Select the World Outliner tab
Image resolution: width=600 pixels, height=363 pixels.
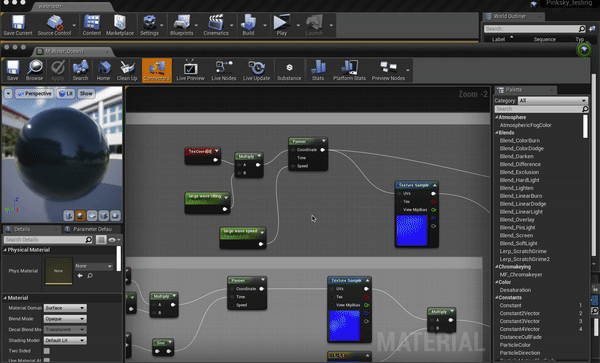pyautogui.click(x=513, y=16)
